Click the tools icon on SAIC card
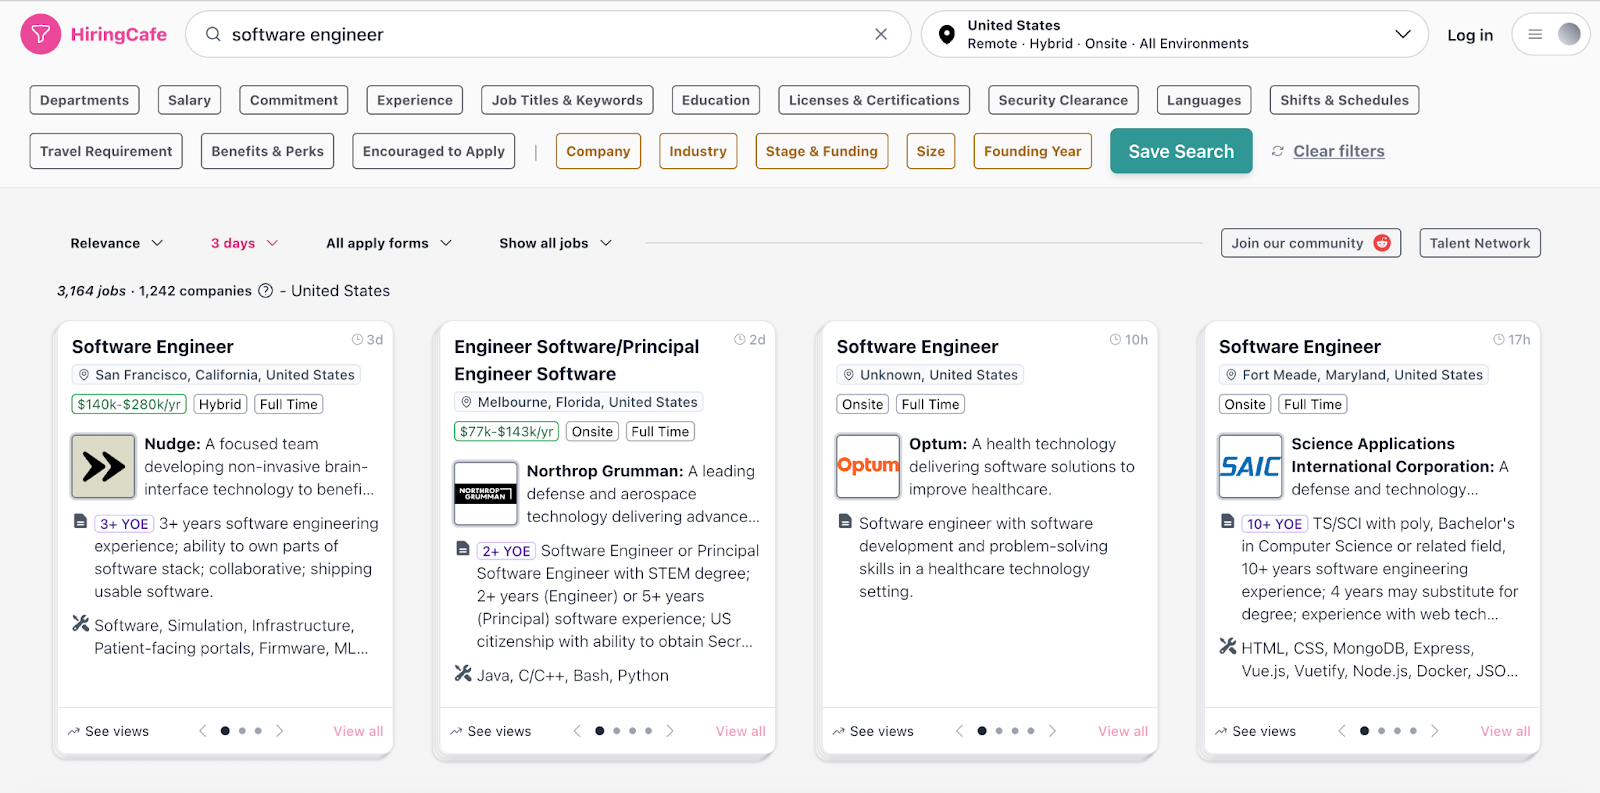The image size is (1600, 793). [x=1228, y=647]
